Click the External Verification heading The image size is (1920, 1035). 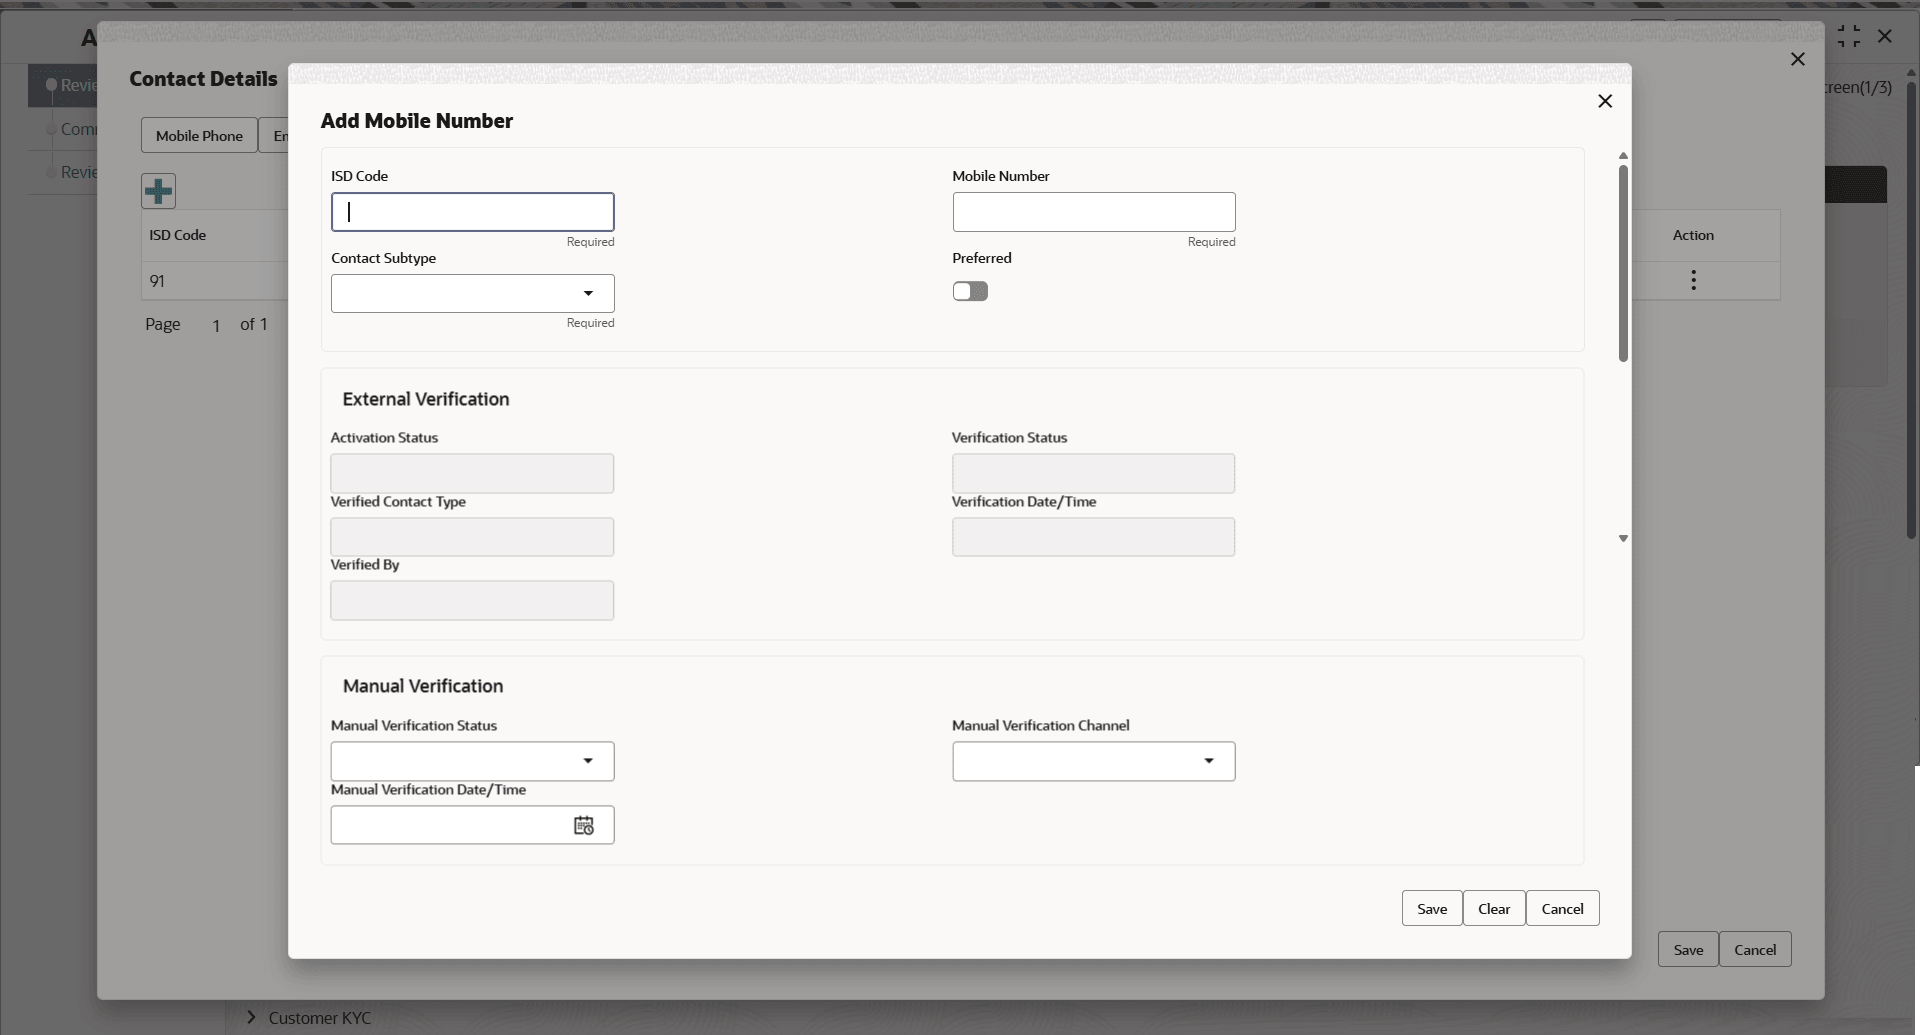(426, 399)
